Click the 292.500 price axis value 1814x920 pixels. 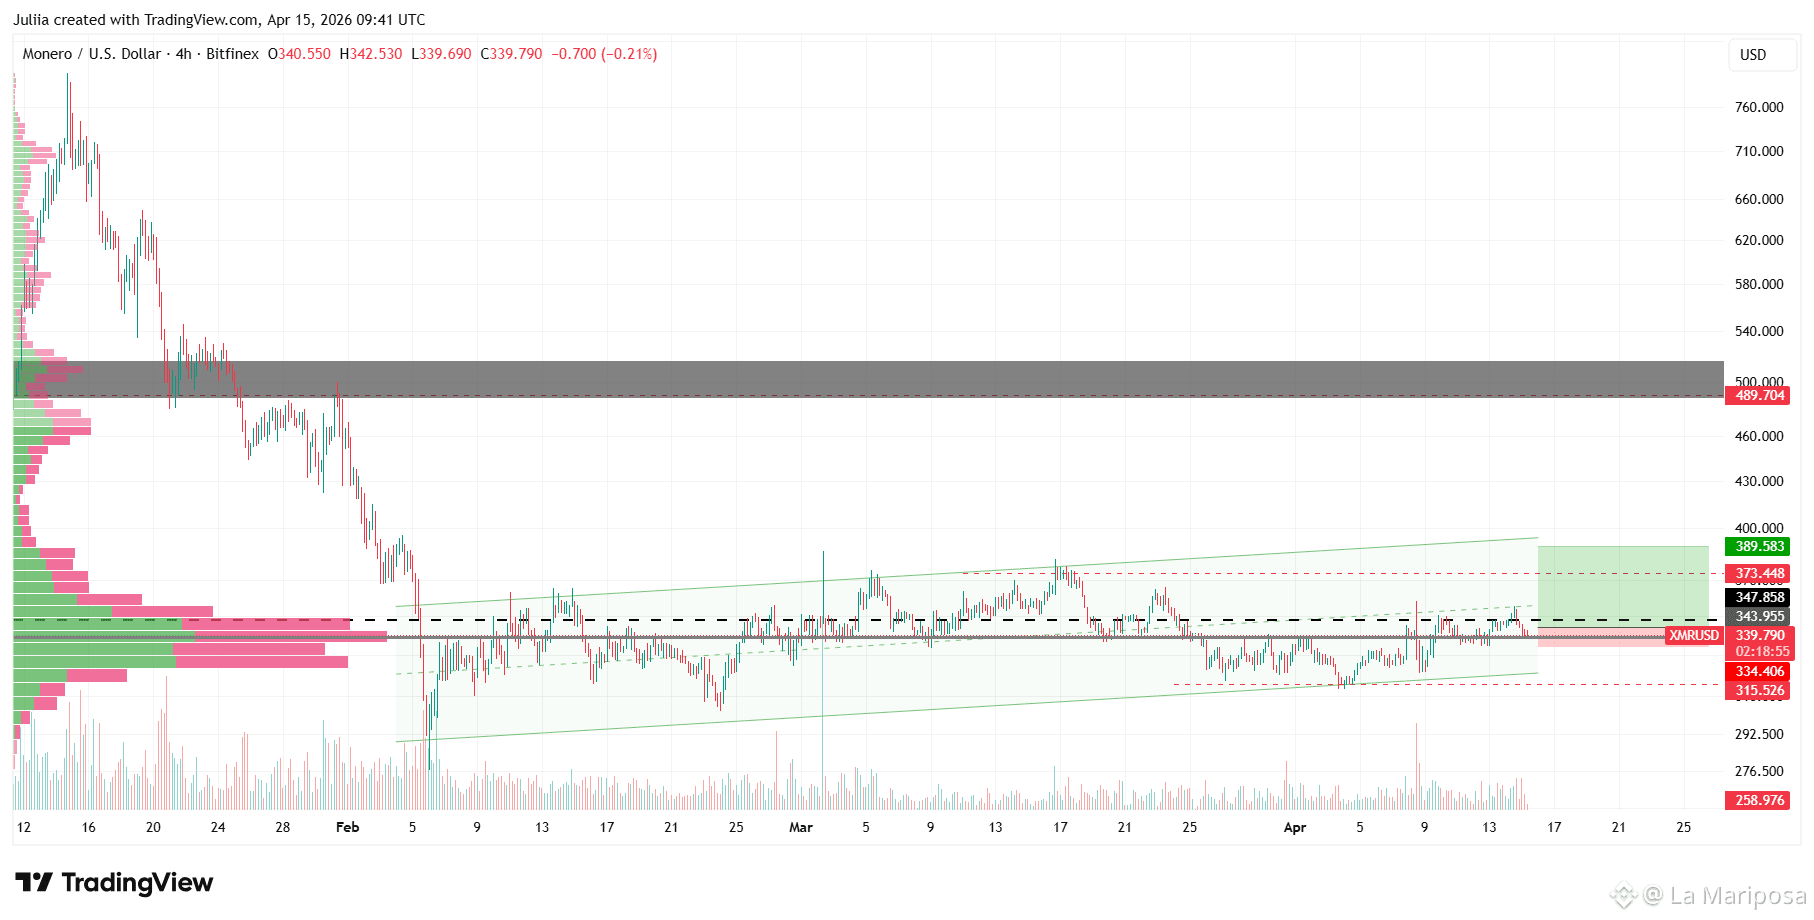point(1759,734)
